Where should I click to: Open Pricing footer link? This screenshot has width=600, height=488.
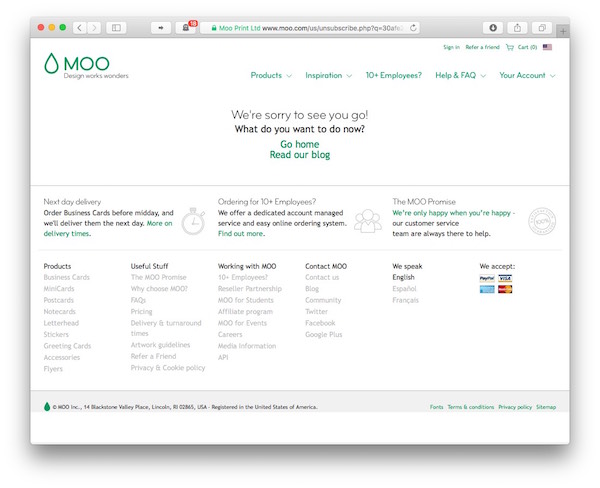[x=142, y=312]
